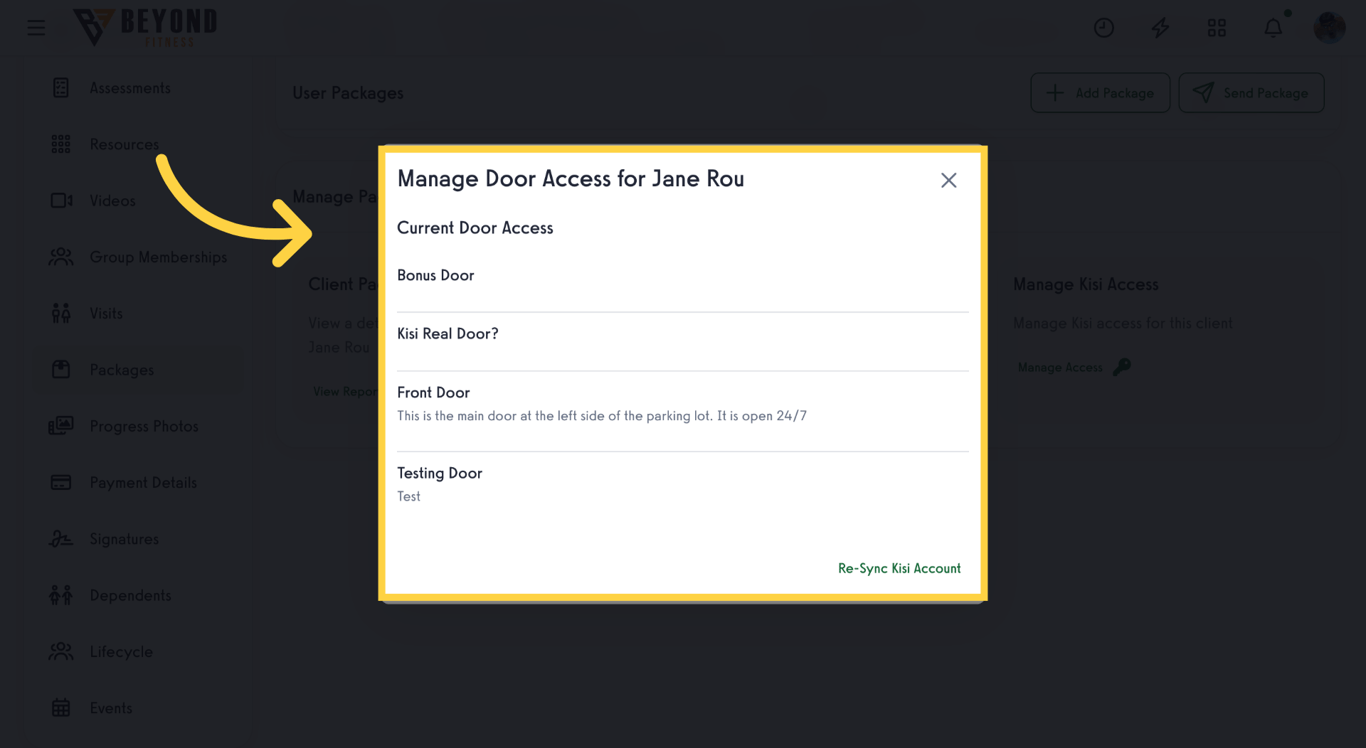The height and width of the screenshot is (748, 1366).
Task: Open the hamburger menu icon
Action: 36,28
